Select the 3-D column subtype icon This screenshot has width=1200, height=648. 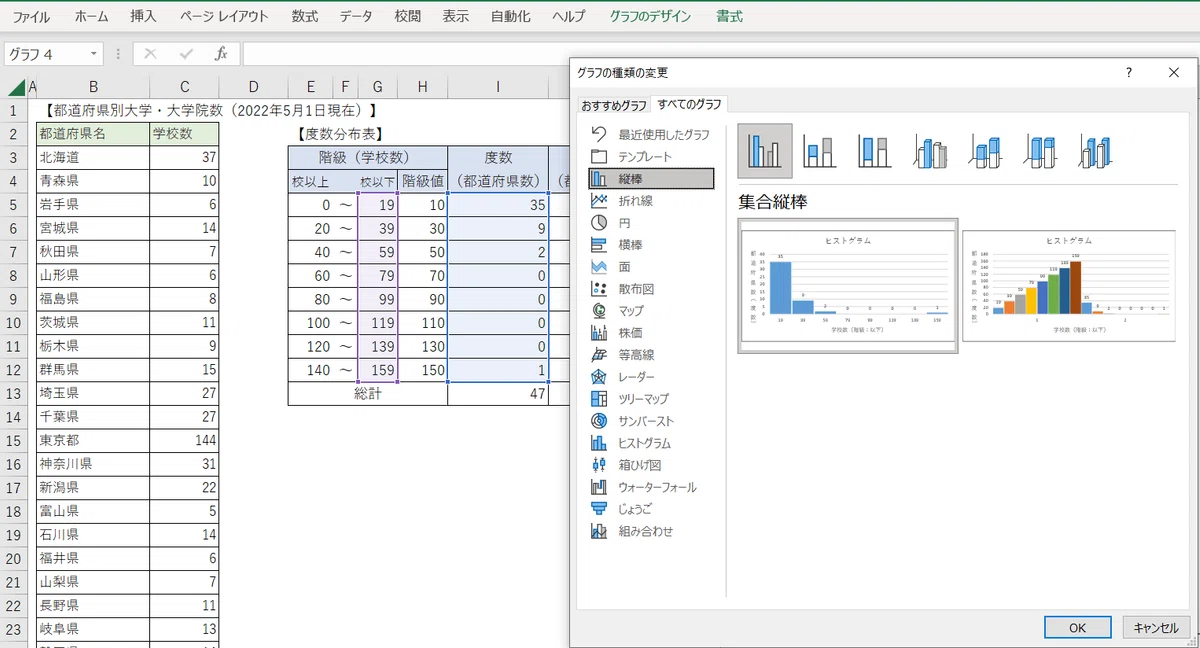1097,151
